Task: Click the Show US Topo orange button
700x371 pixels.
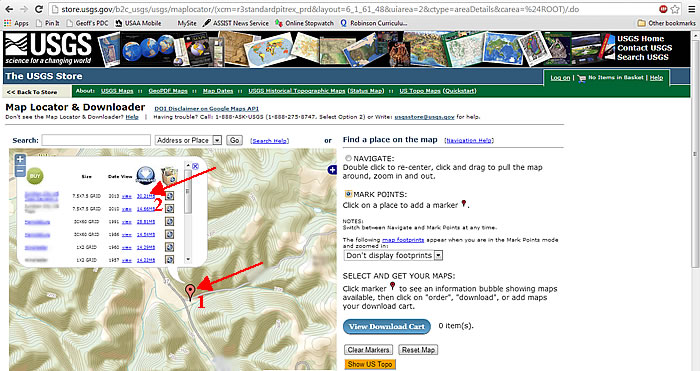Action: coord(370,364)
